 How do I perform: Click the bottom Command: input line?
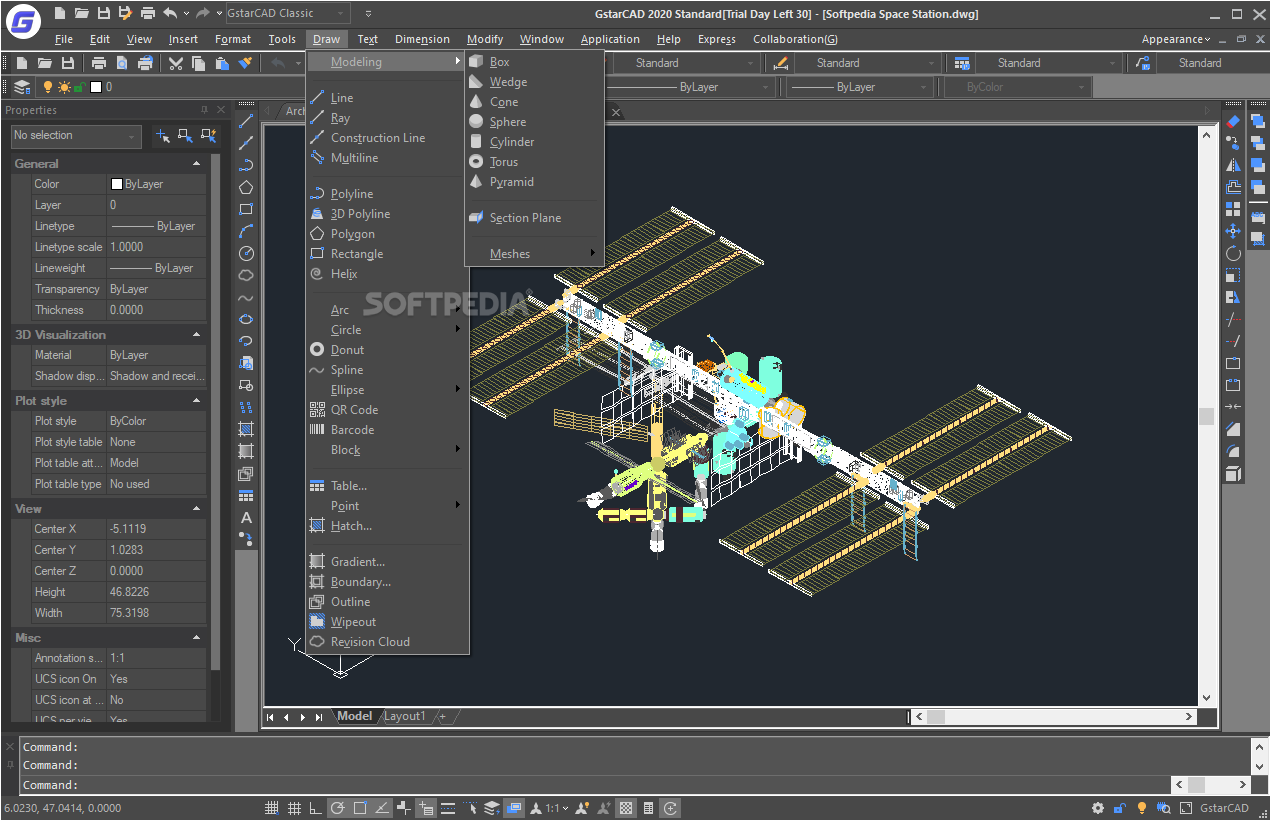(x=595, y=785)
